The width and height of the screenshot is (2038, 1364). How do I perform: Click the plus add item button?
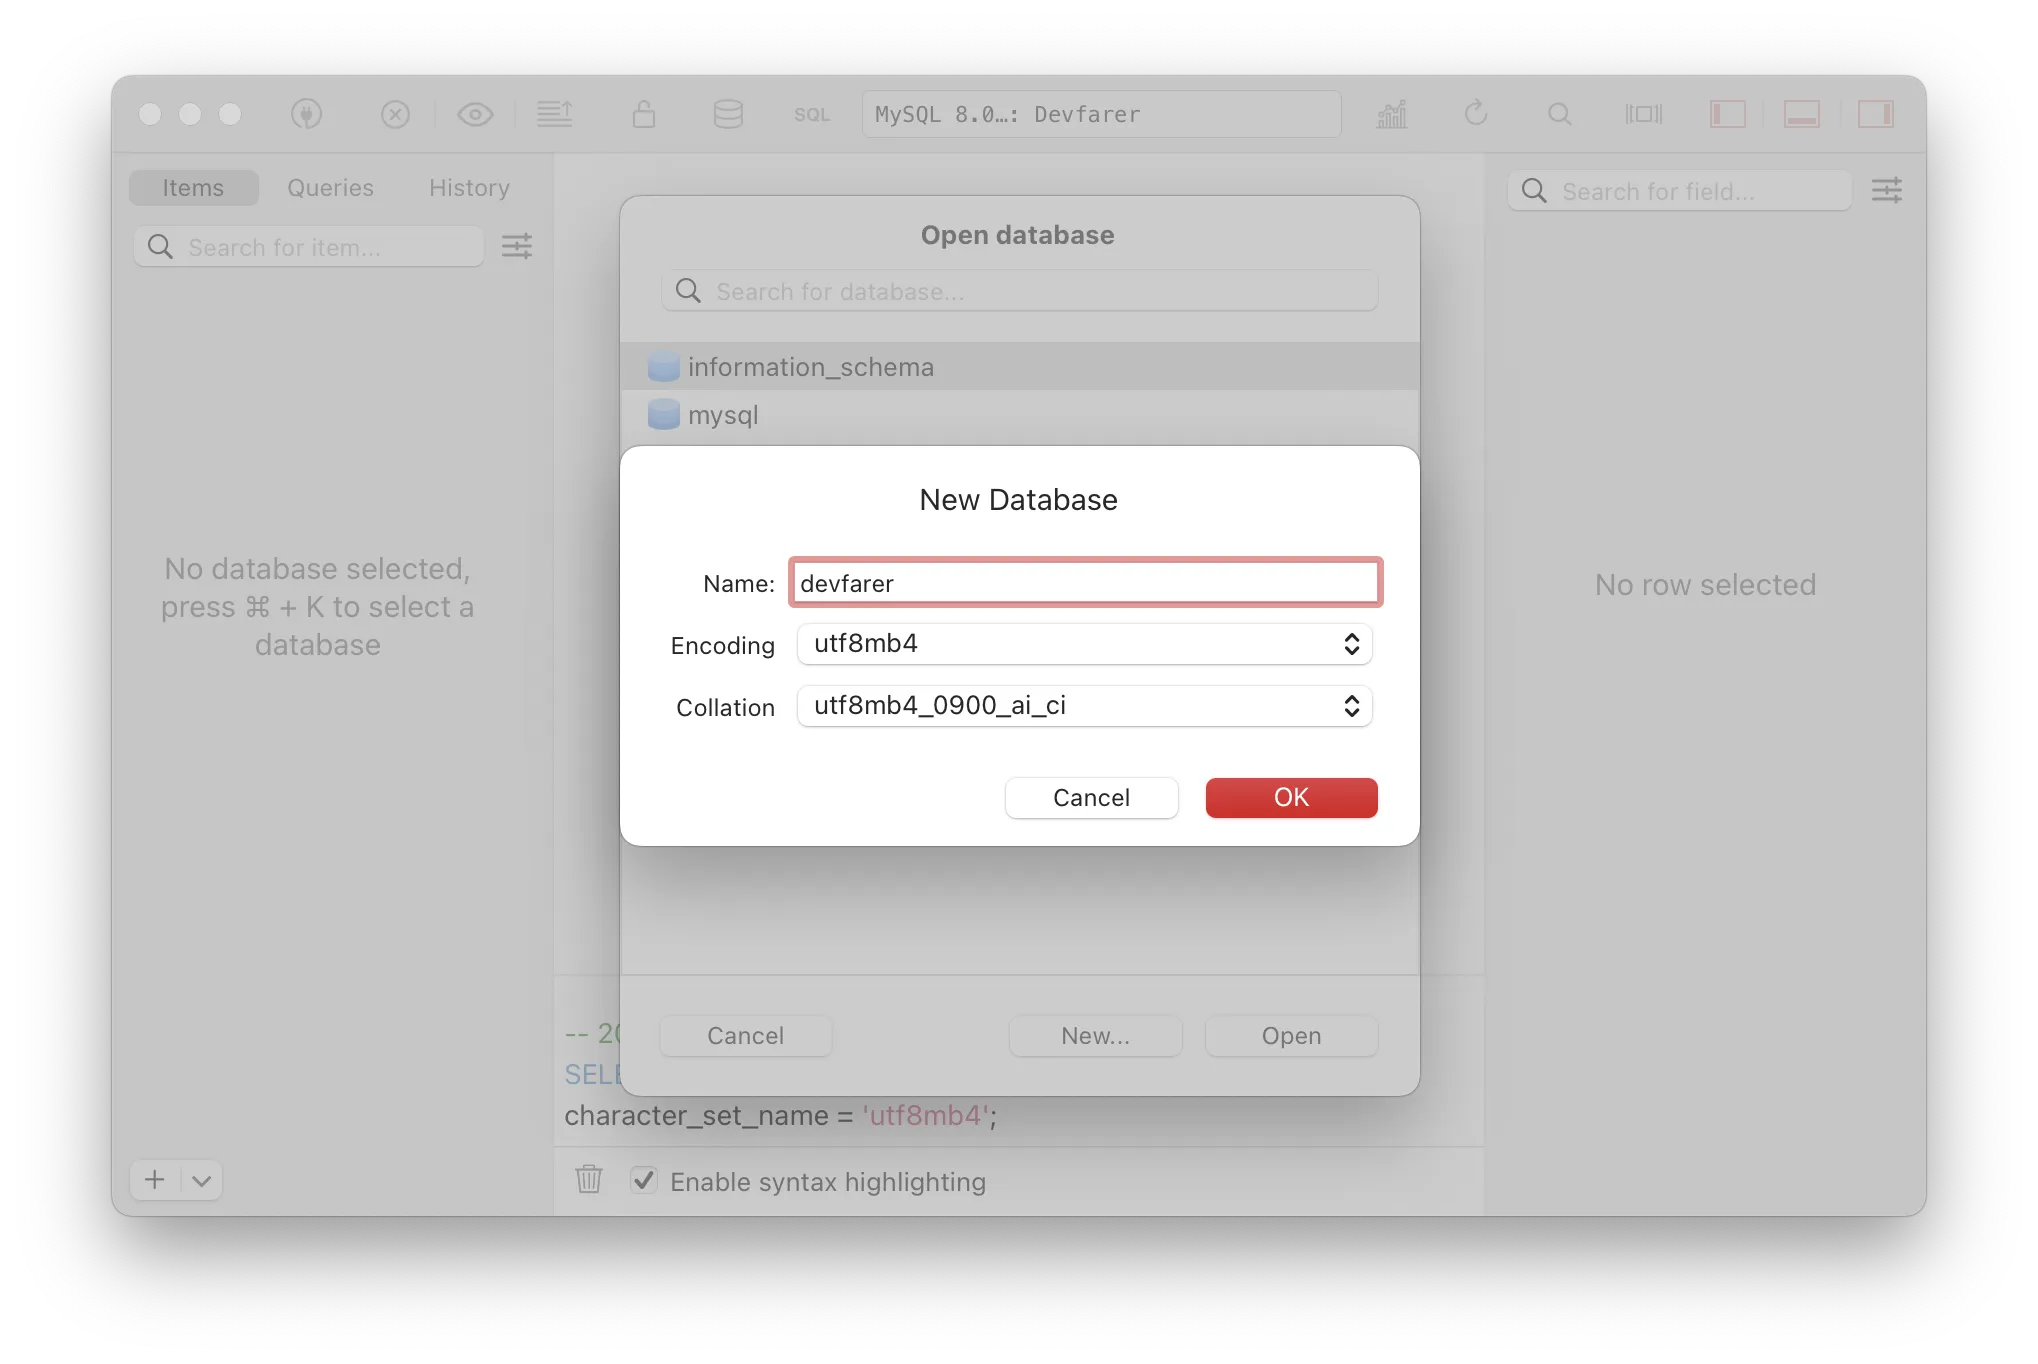(x=155, y=1180)
